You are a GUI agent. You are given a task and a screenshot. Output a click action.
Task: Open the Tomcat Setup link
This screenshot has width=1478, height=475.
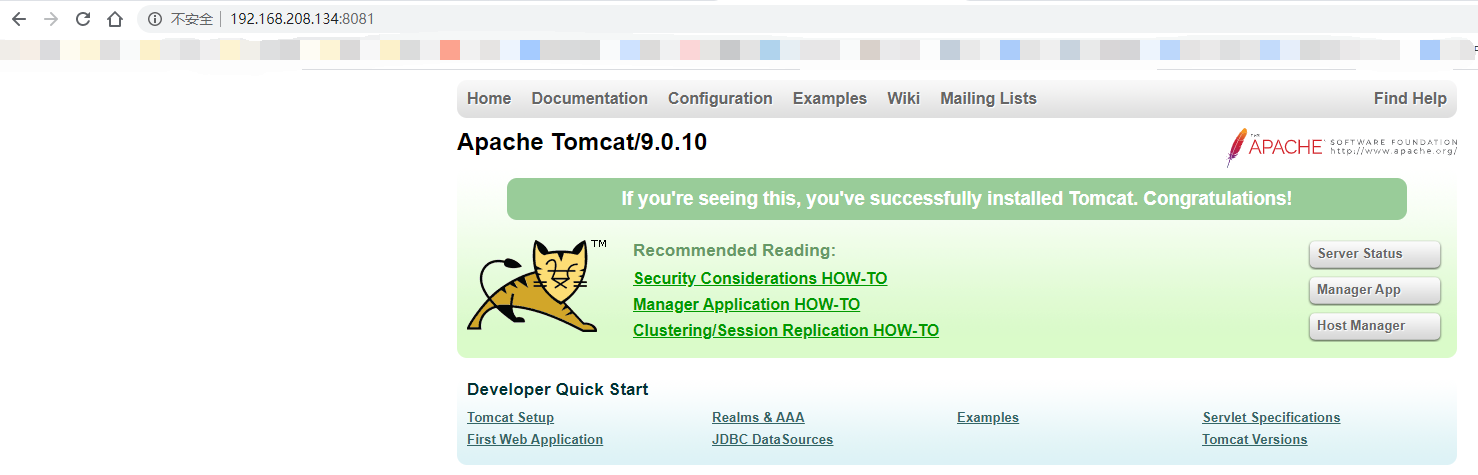(510, 417)
